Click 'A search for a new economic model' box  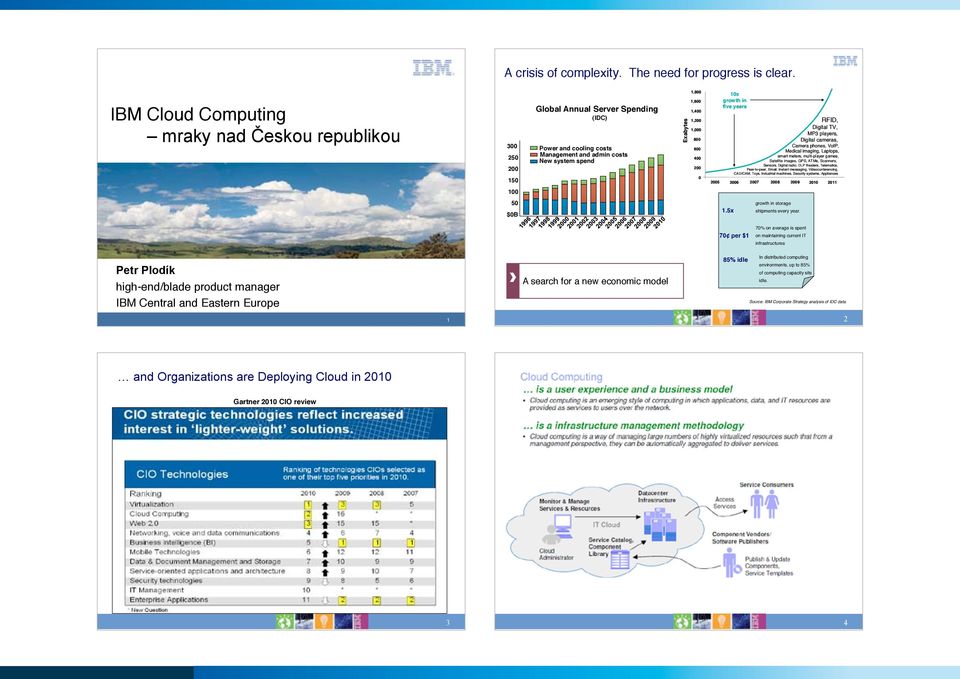595,281
